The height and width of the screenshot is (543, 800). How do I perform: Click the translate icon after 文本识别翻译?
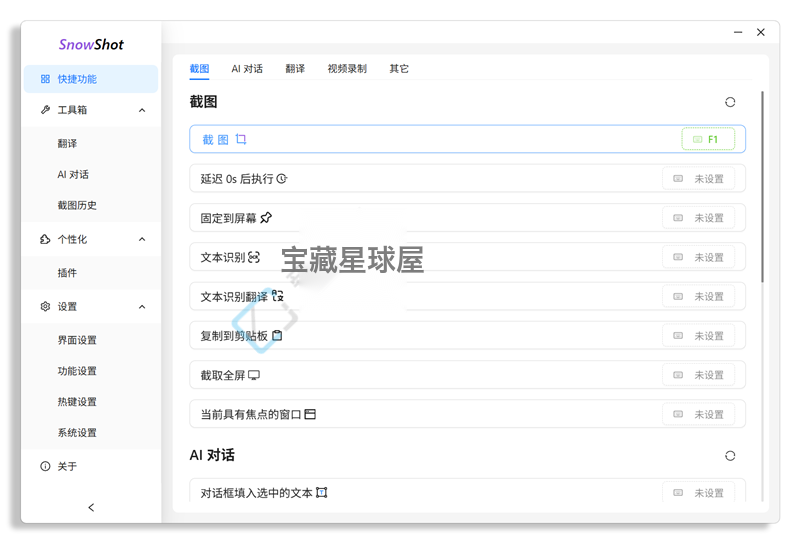coord(278,296)
